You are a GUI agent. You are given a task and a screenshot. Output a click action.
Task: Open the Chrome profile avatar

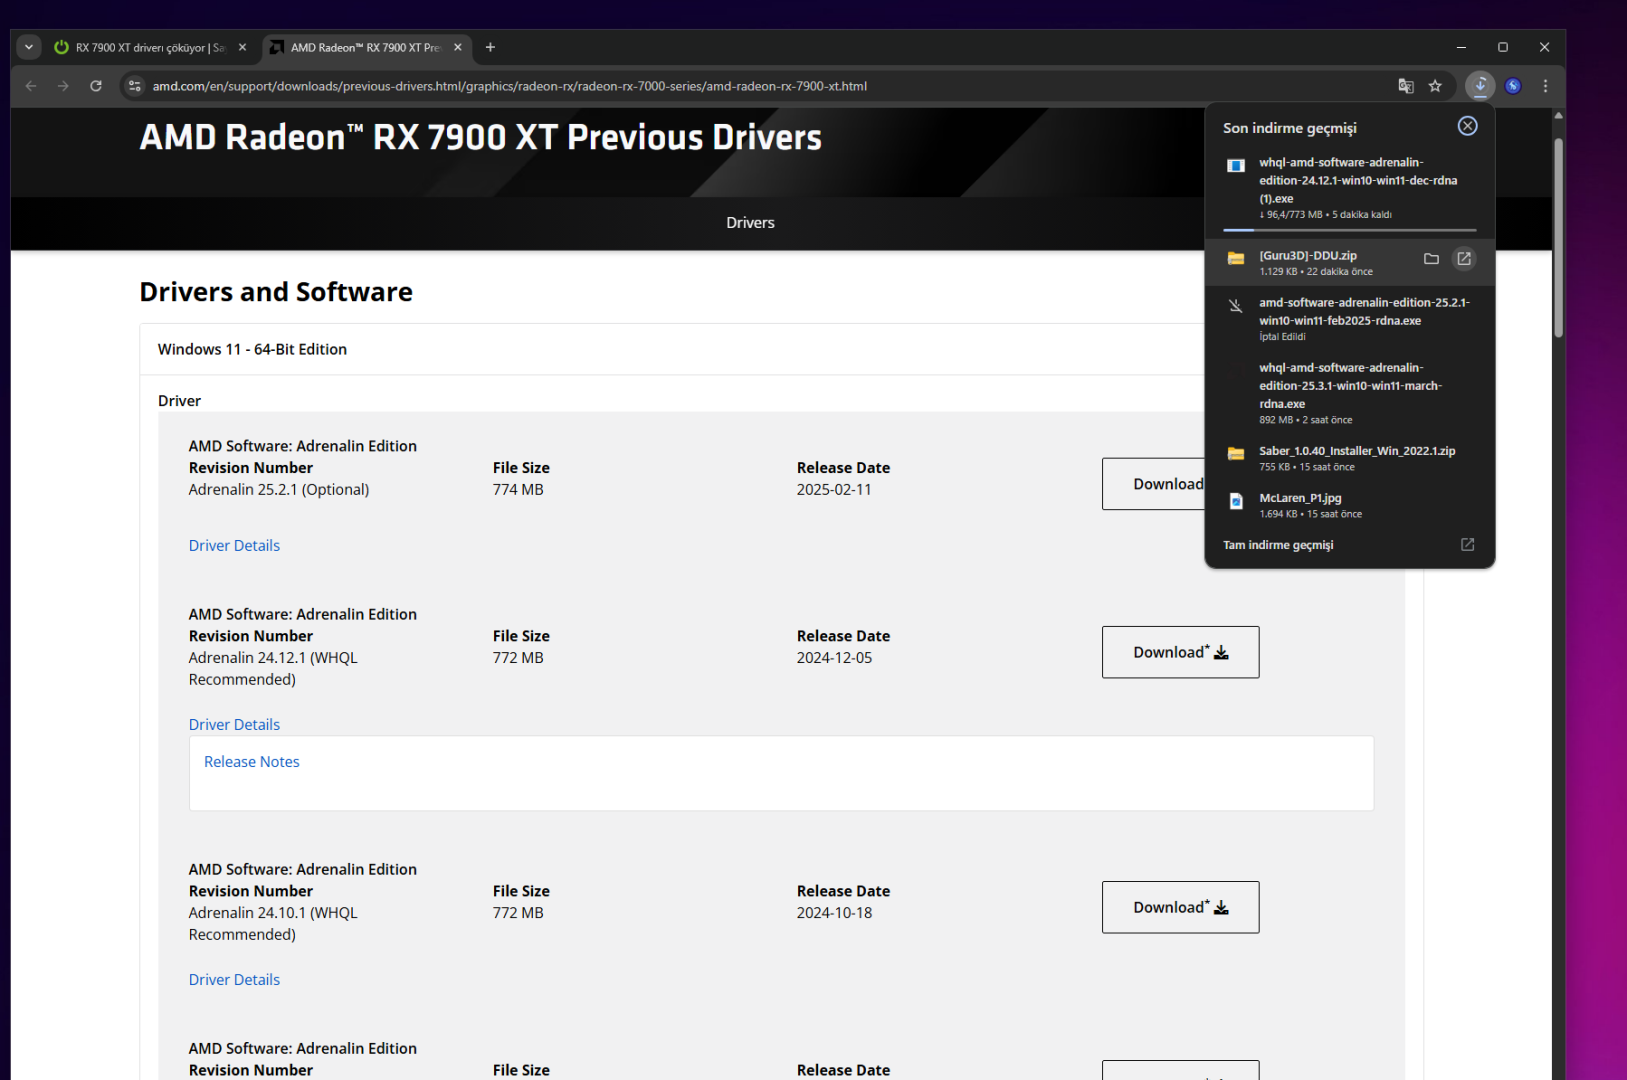1513,86
